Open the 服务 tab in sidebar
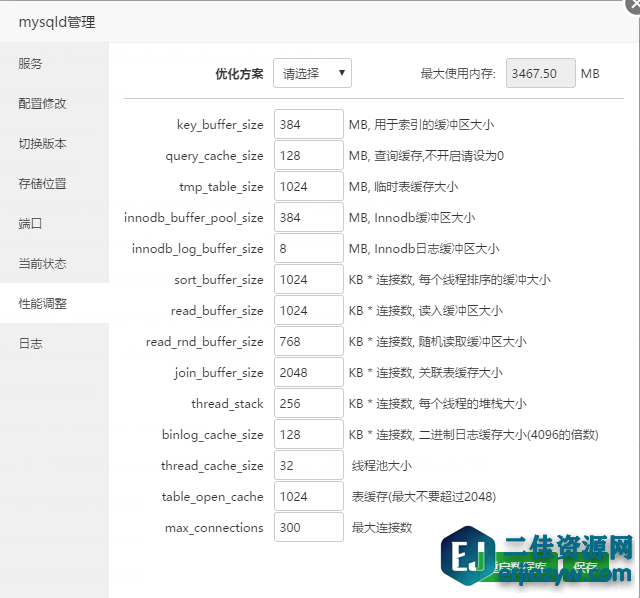The height and width of the screenshot is (598, 640). pyautogui.click(x=54, y=63)
